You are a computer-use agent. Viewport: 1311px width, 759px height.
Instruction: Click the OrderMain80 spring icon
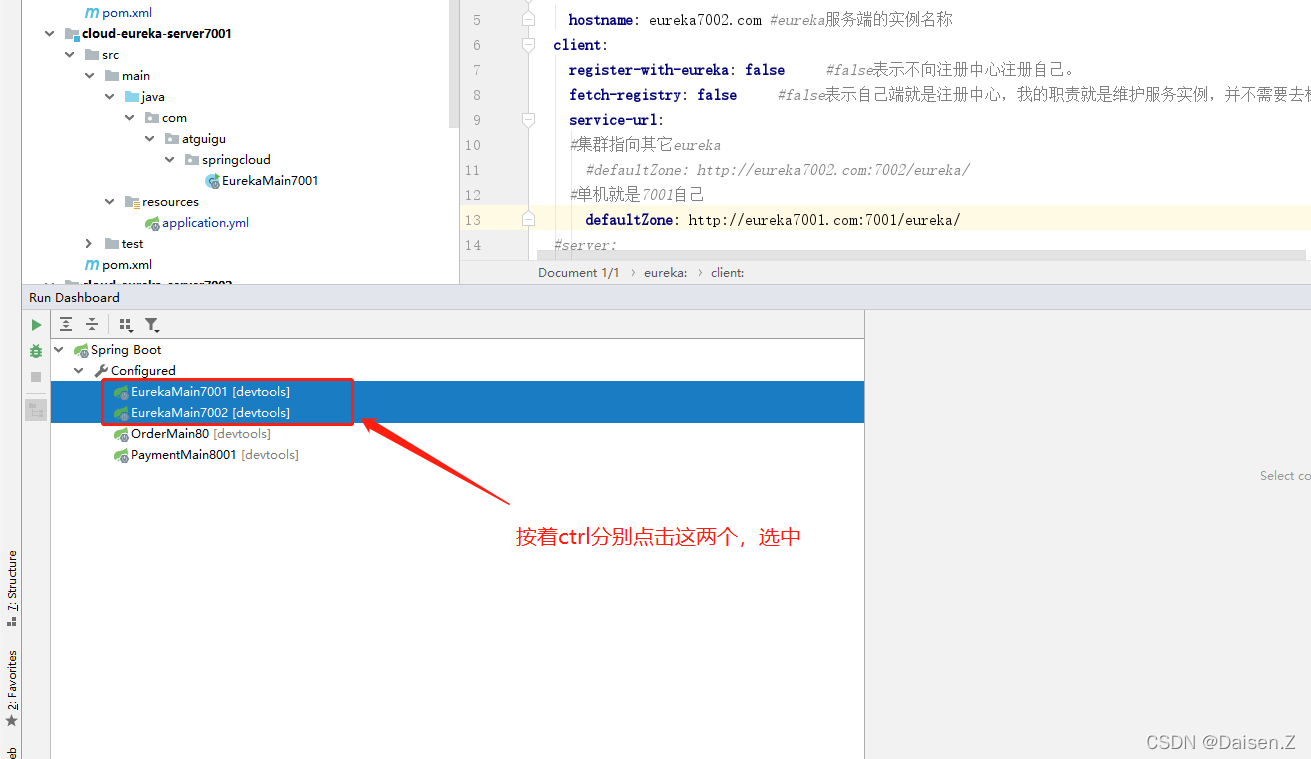pyautogui.click(x=122, y=434)
